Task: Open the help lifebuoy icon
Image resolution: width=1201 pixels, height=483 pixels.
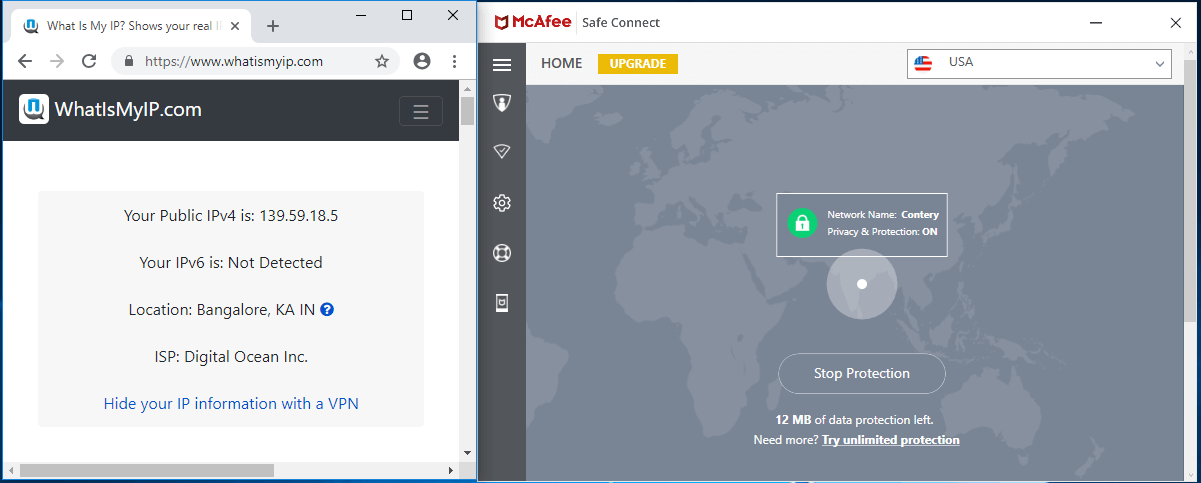Action: 502,253
